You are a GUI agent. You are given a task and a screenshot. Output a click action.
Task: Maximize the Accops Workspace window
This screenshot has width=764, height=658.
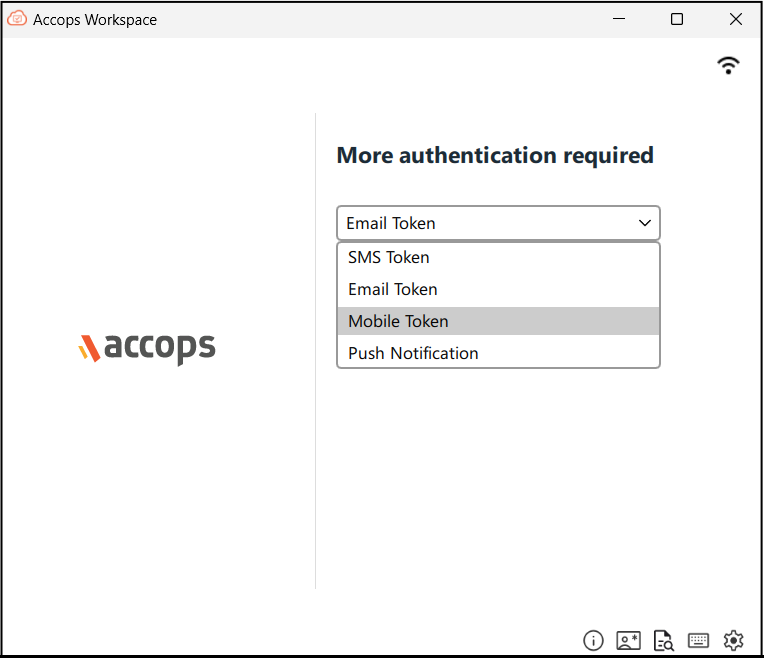pyautogui.click(x=677, y=19)
